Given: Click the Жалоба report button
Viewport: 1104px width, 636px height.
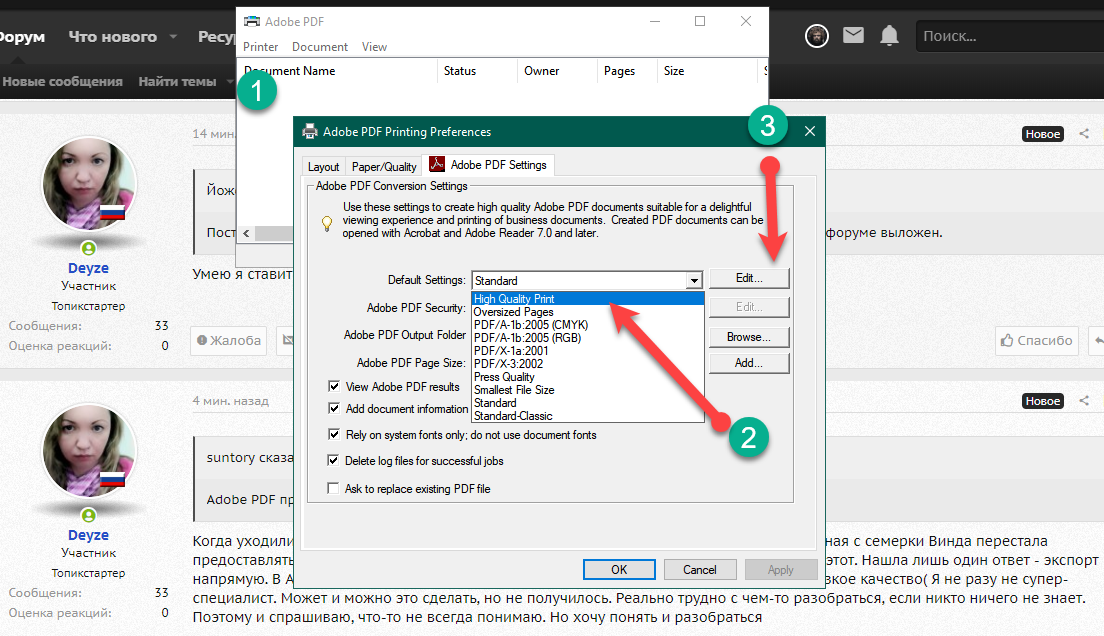Looking at the screenshot, I should pos(229,340).
